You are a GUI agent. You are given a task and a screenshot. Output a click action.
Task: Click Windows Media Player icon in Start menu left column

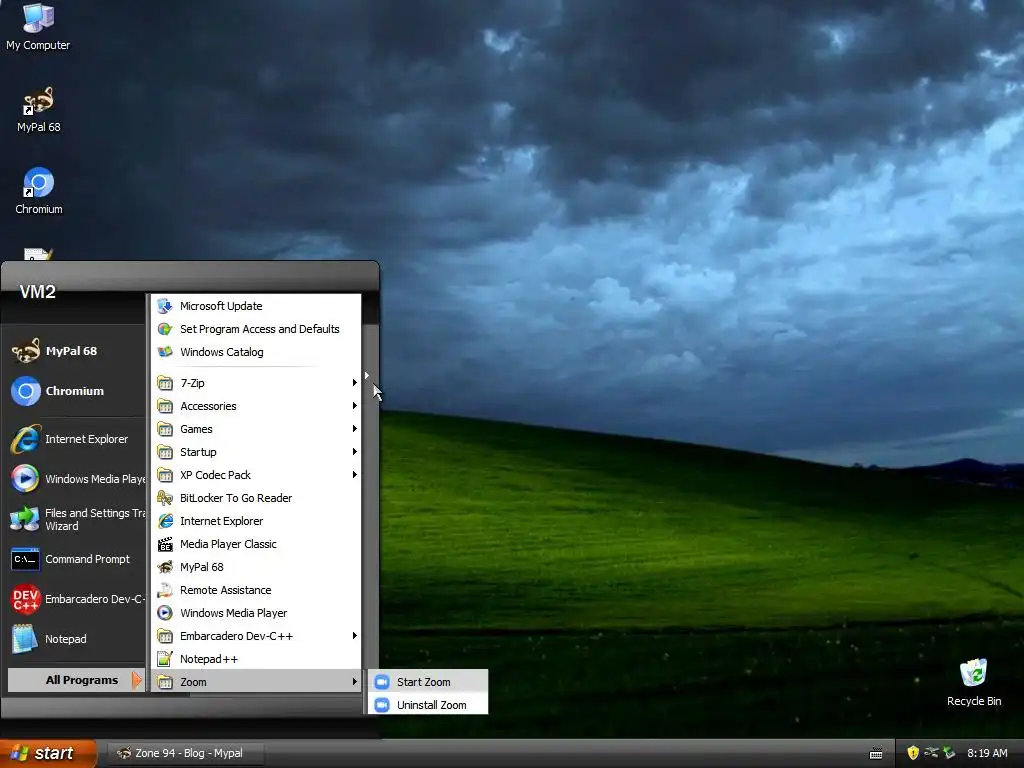coord(25,479)
